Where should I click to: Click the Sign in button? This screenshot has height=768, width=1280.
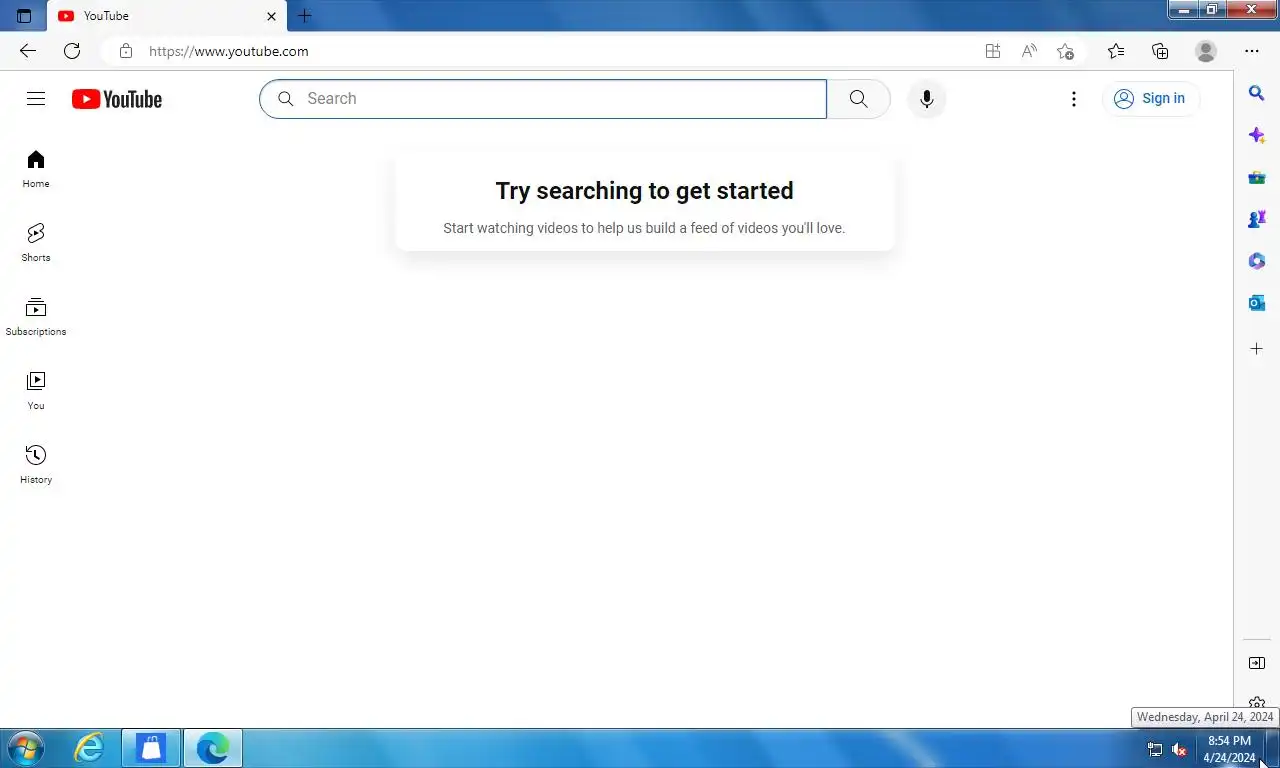click(1150, 99)
